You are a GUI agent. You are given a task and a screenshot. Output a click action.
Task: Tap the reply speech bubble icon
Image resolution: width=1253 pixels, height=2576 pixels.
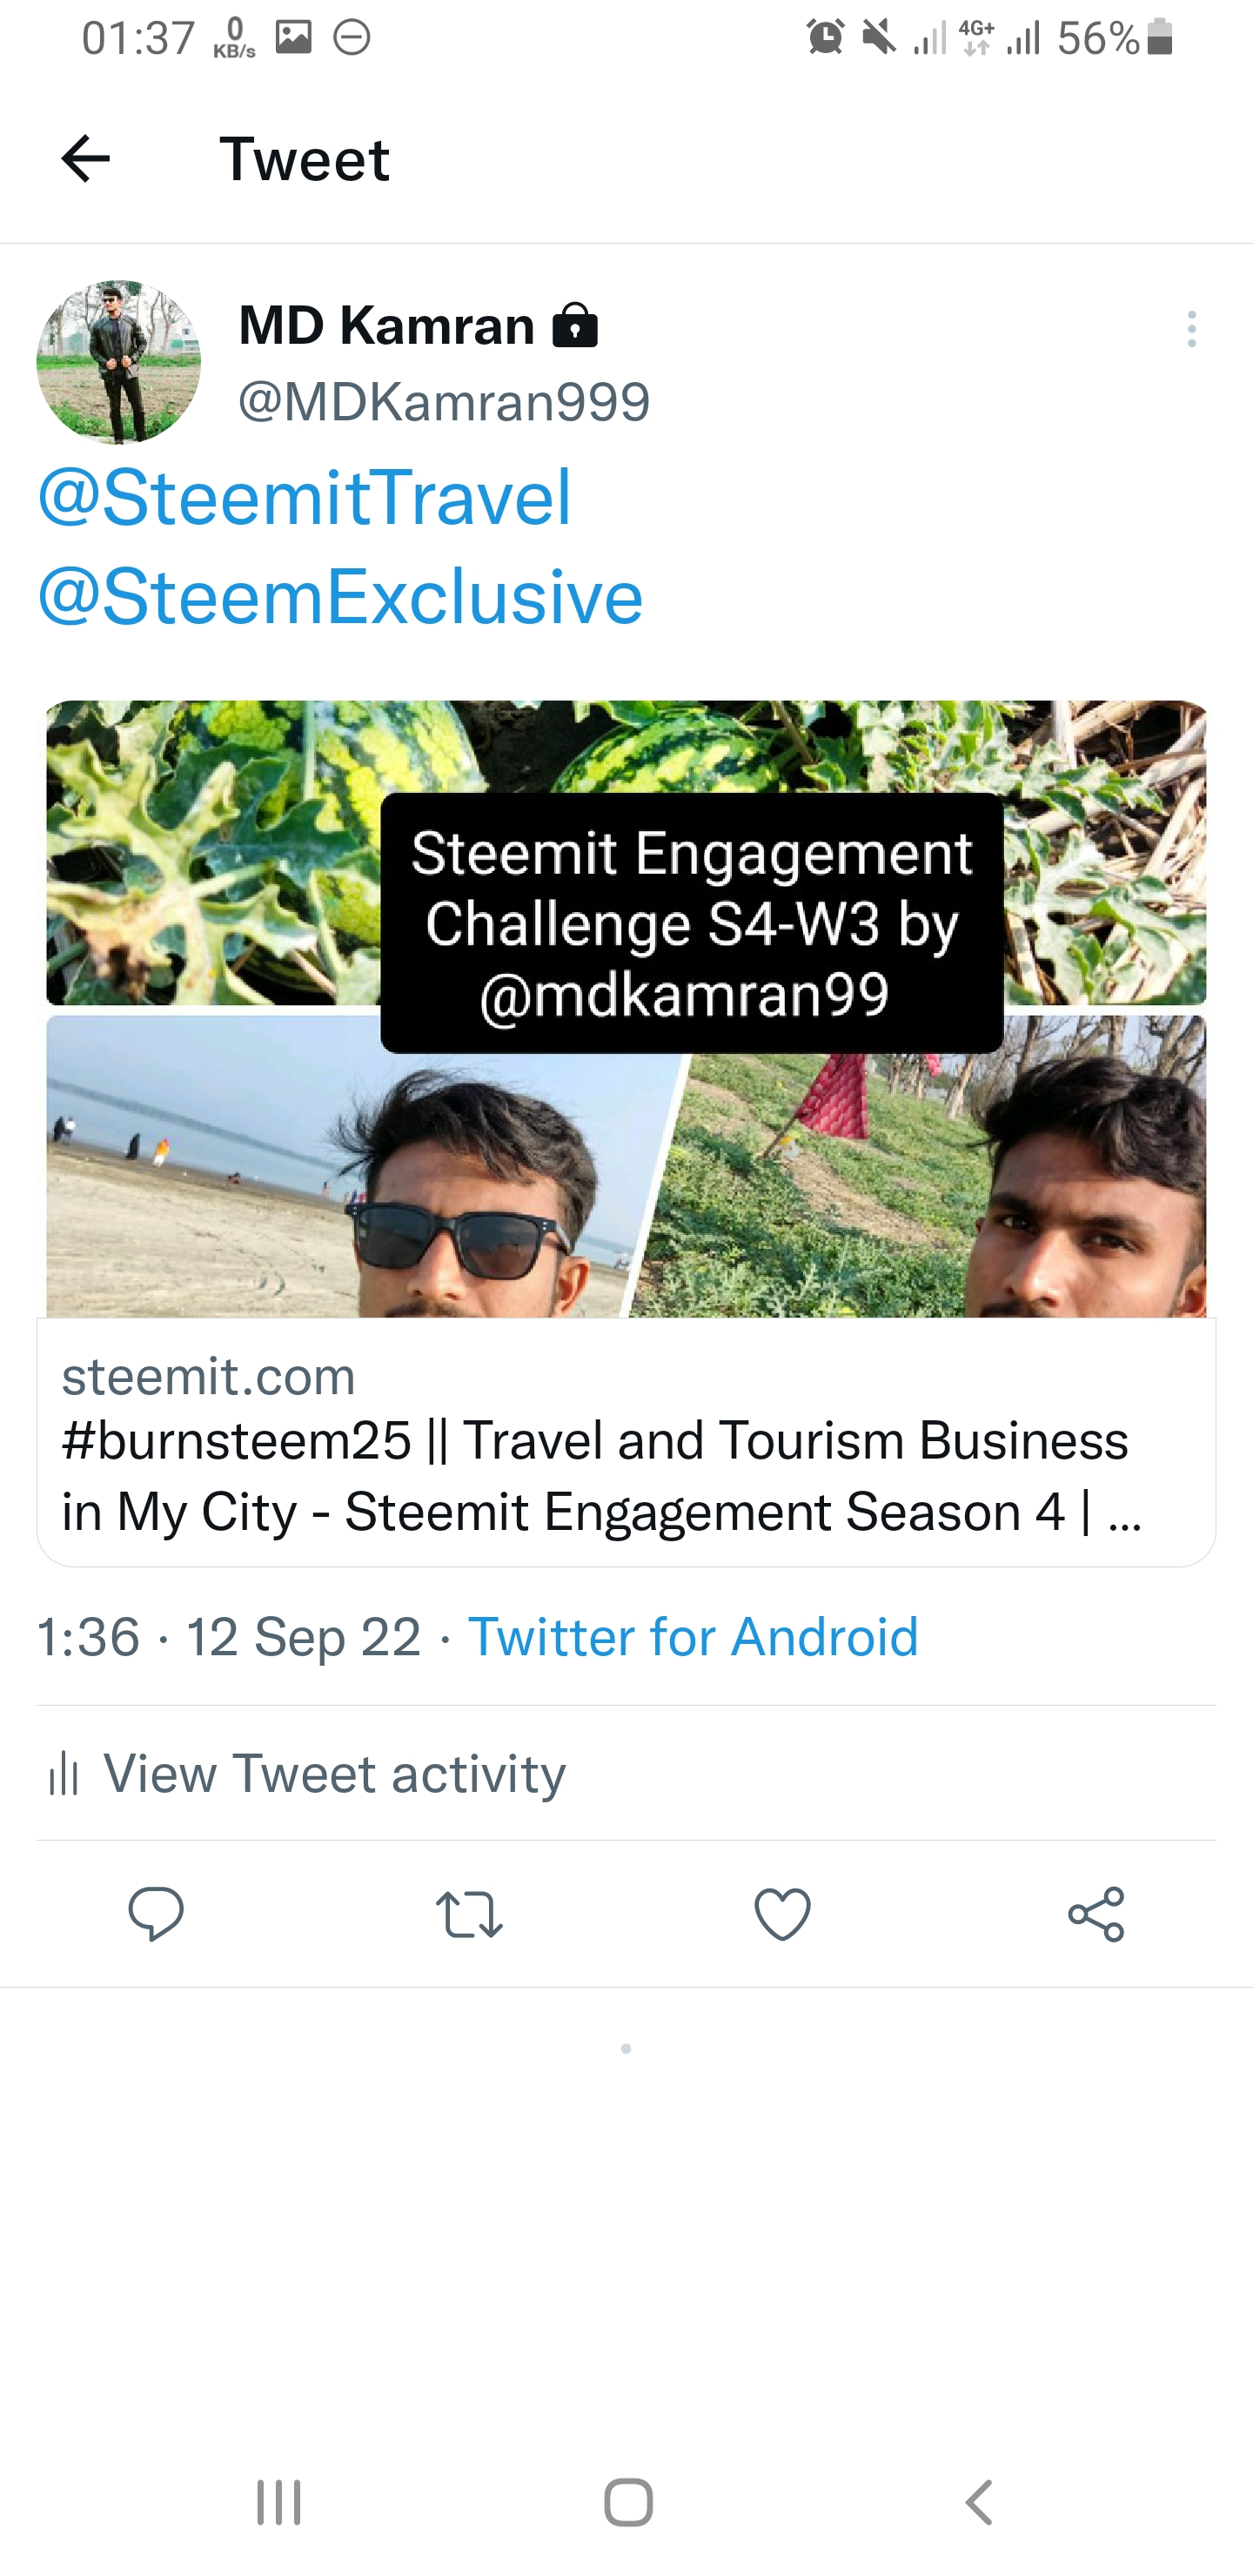tap(156, 1914)
